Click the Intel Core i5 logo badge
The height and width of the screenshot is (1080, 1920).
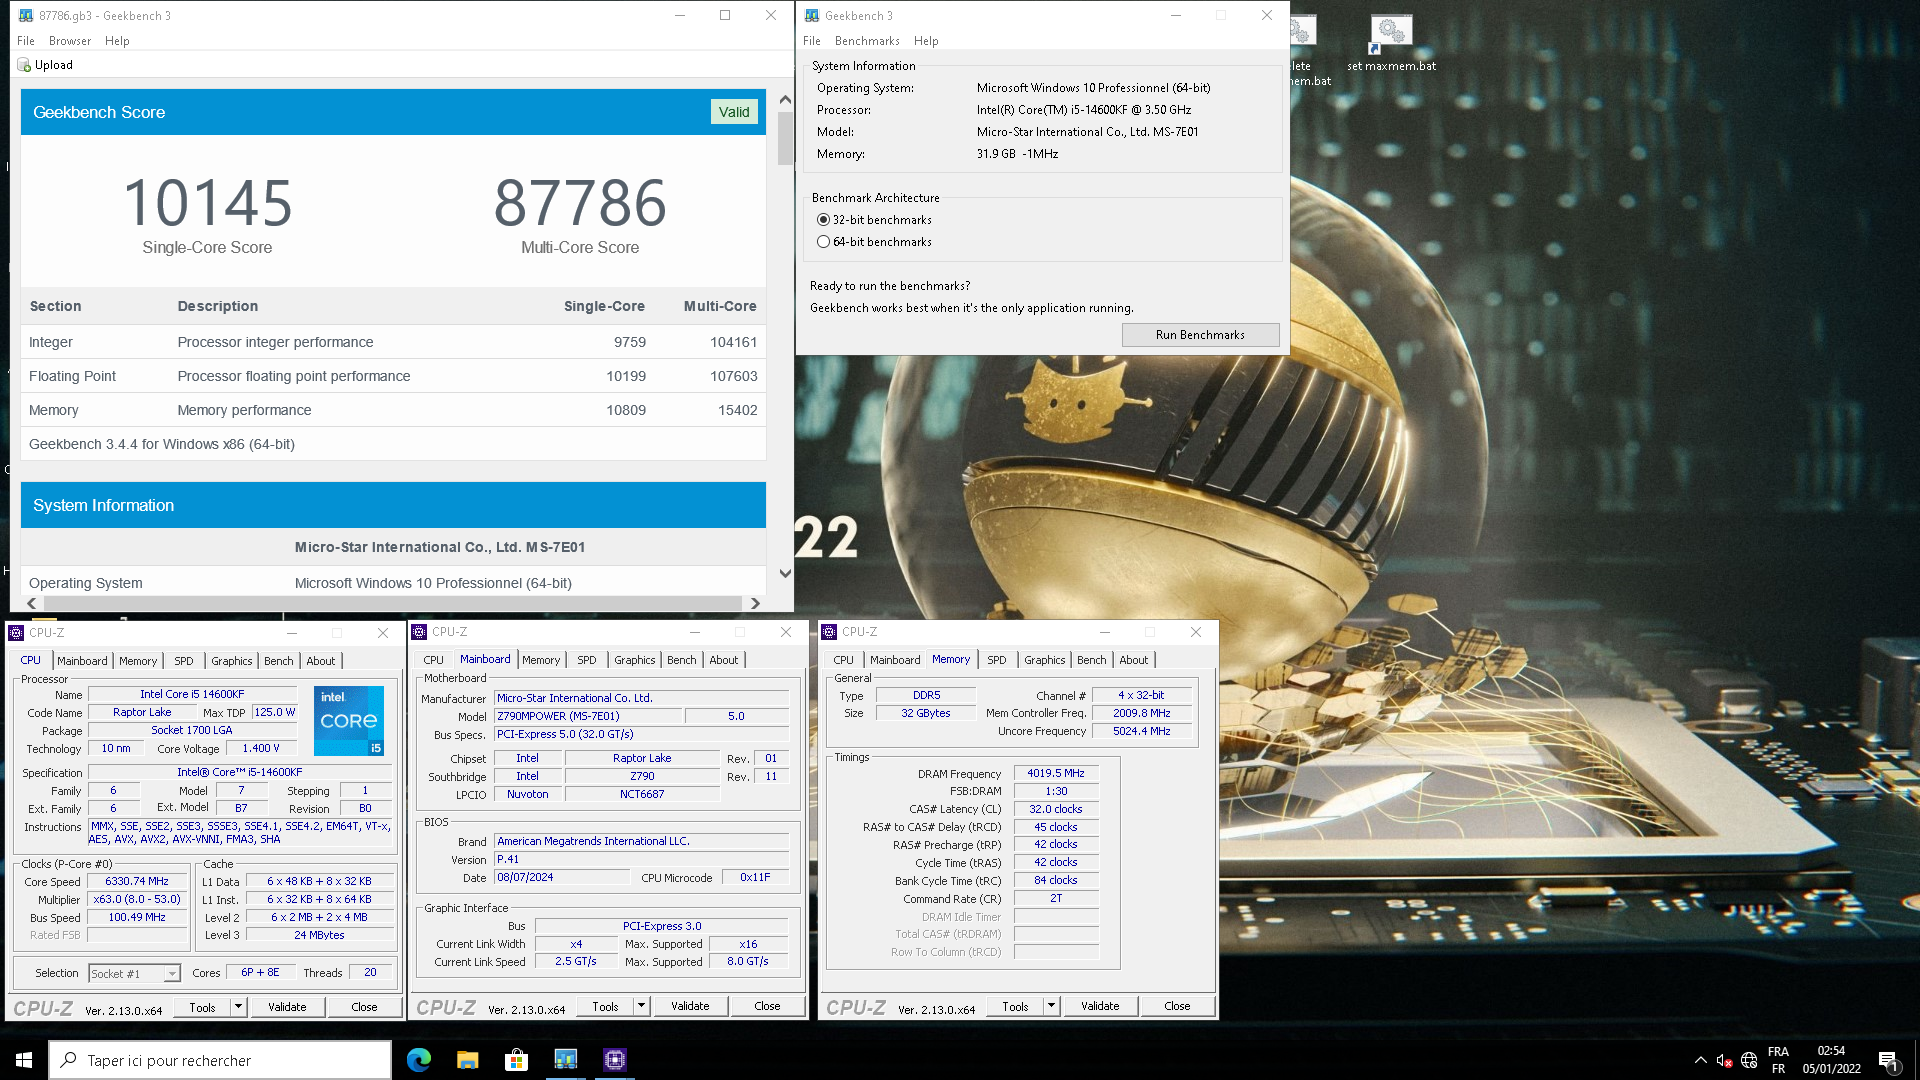pyautogui.click(x=349, y=720)
